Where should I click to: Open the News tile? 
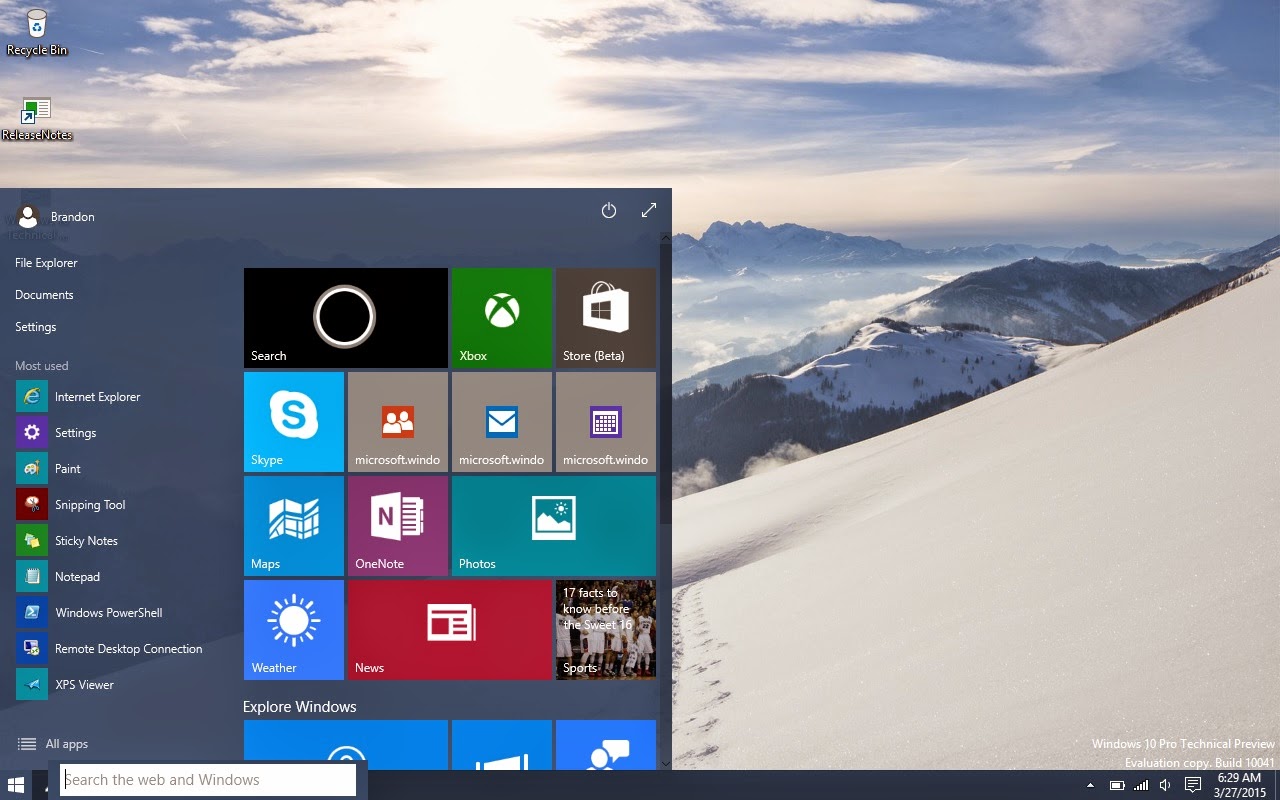pos(449,629)
